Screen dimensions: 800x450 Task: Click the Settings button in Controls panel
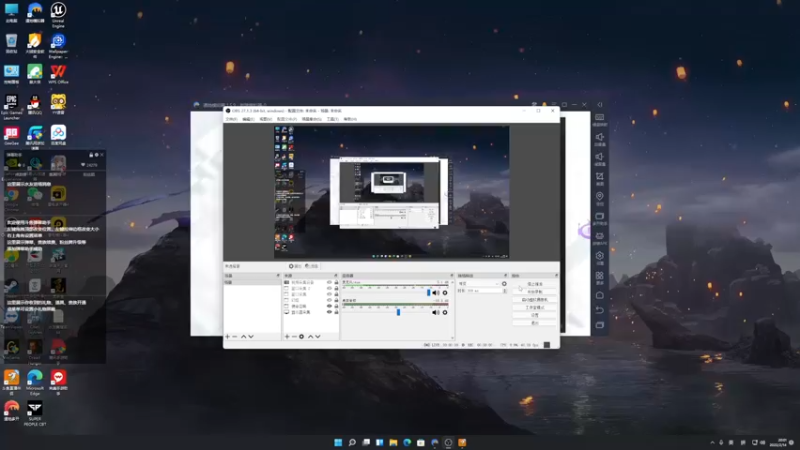[x=535, y=315]
